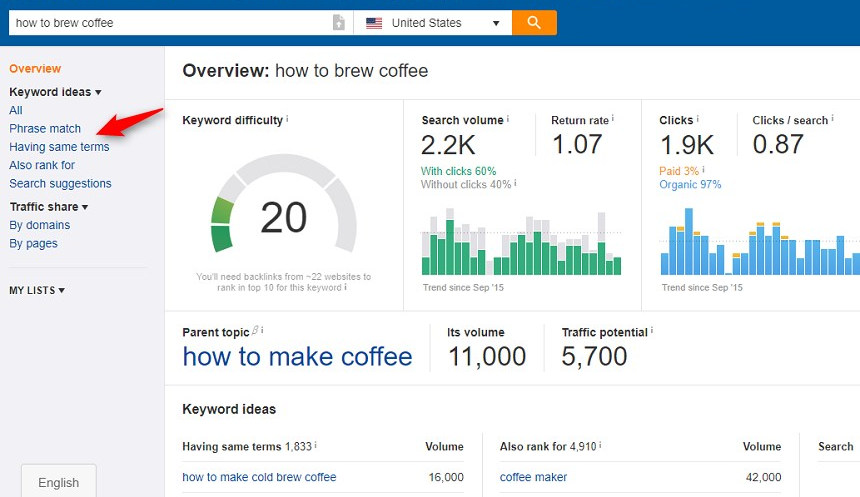Open the United States country dropdown
The image size is (860, 497).
tap(433, 23)
